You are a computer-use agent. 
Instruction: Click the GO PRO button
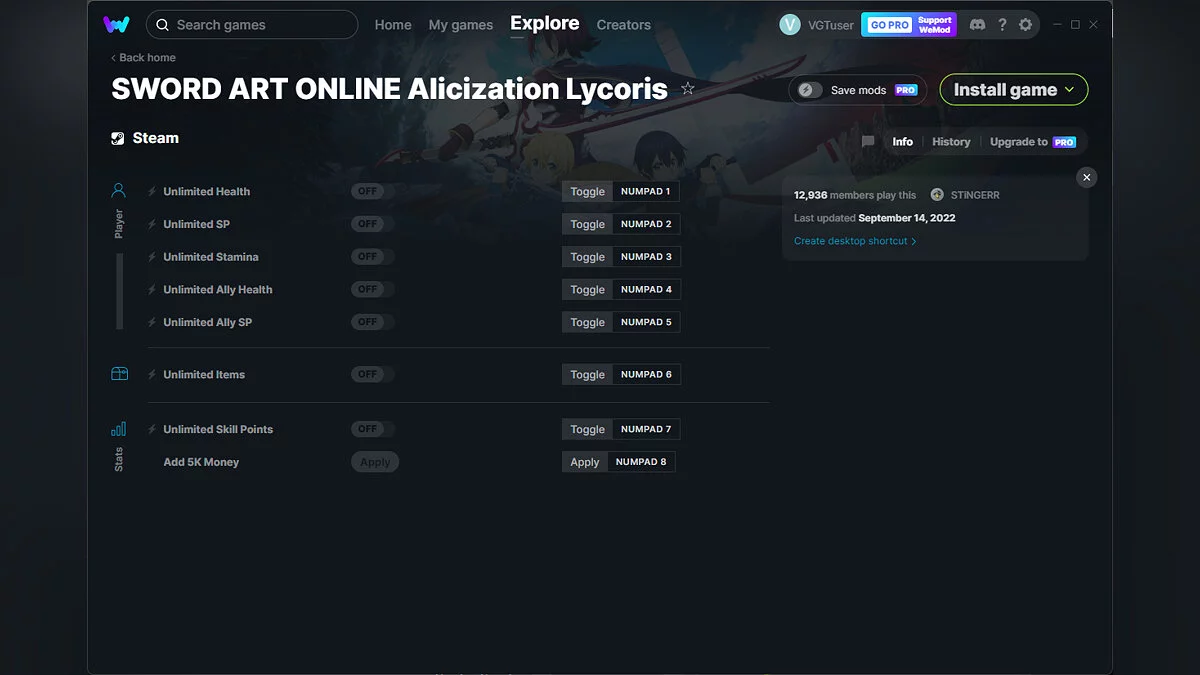(888, 25)
